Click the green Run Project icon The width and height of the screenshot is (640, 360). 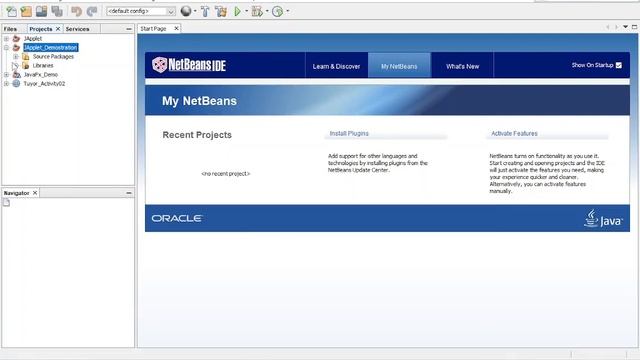(x=237, y=11)
